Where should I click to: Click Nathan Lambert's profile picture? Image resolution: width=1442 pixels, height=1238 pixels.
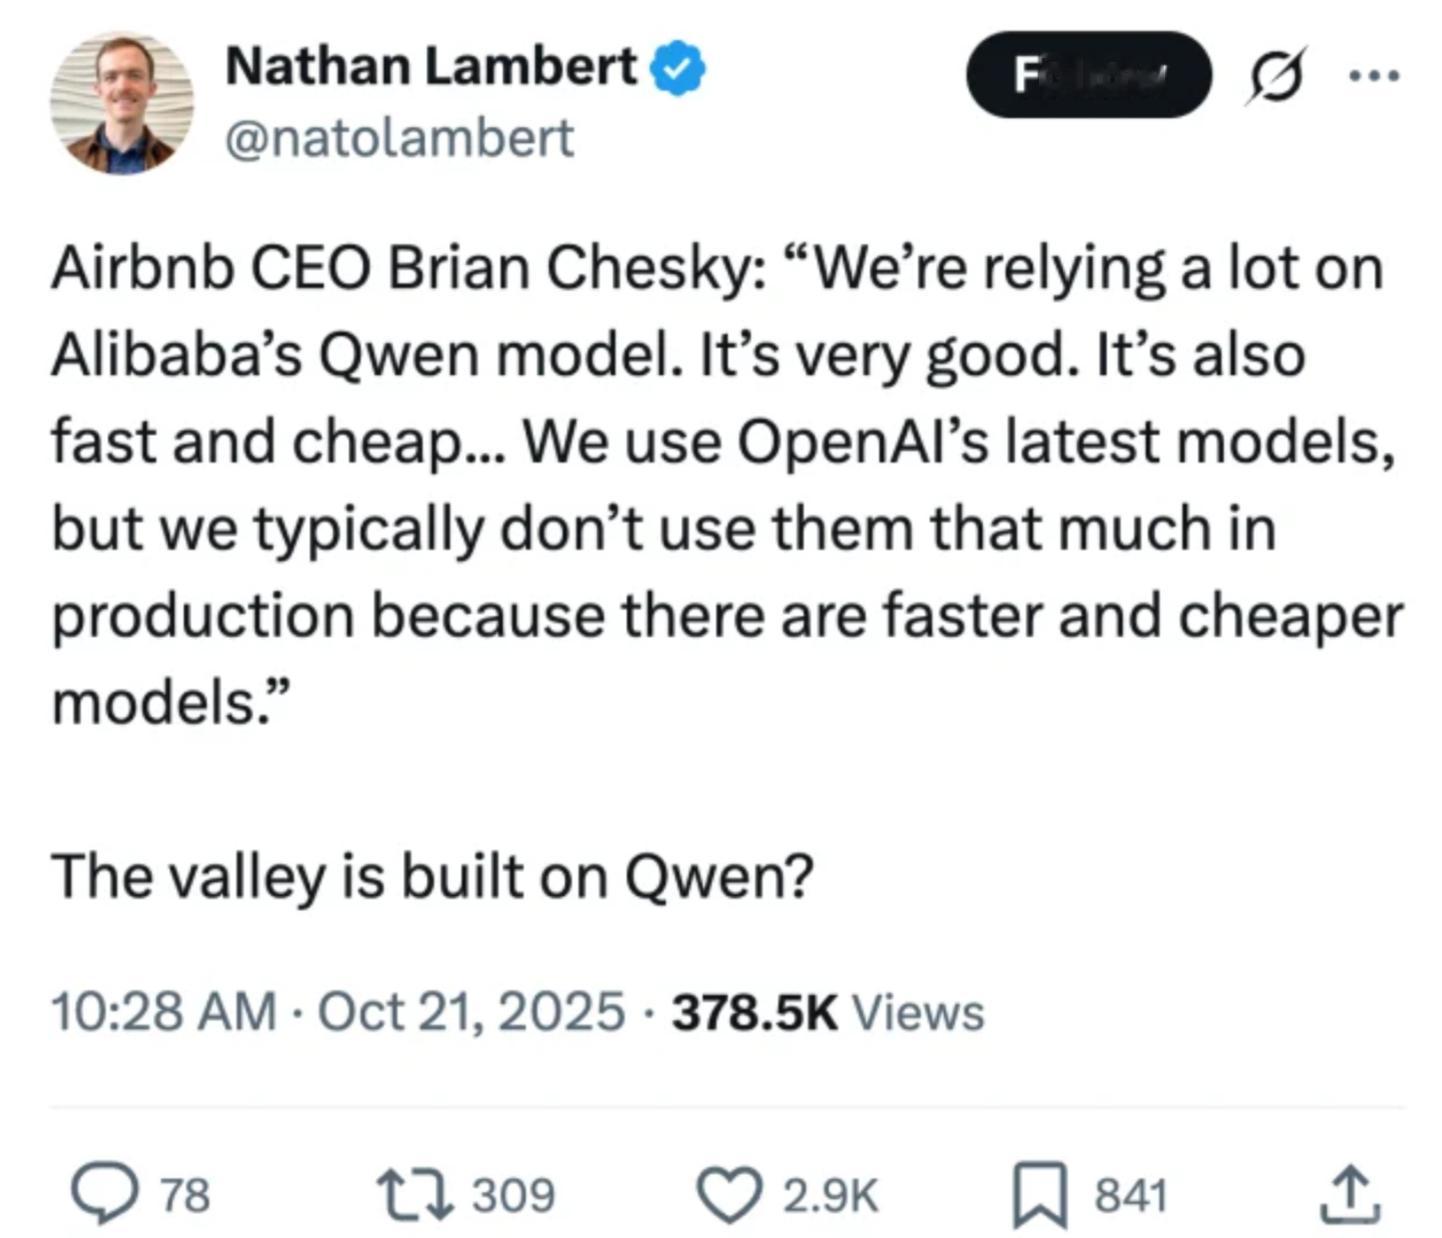tap(122, 103)
